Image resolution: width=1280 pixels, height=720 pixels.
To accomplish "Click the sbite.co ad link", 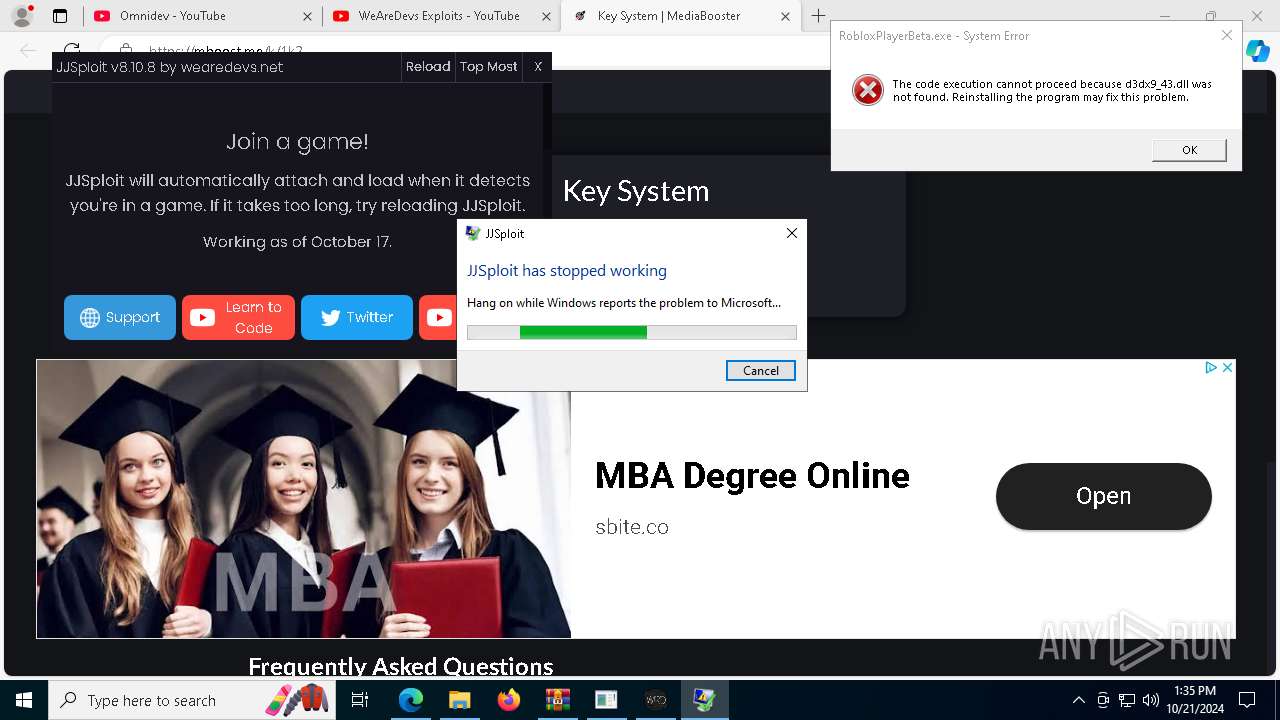I will tap(632, 527).
